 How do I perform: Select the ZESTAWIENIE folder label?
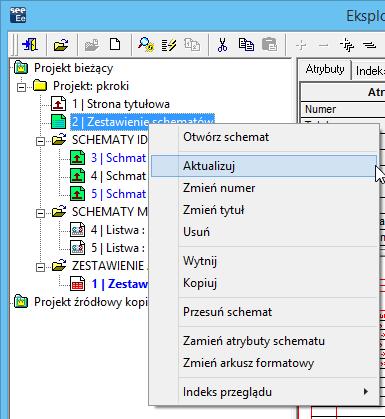click(x=110, y=266)
